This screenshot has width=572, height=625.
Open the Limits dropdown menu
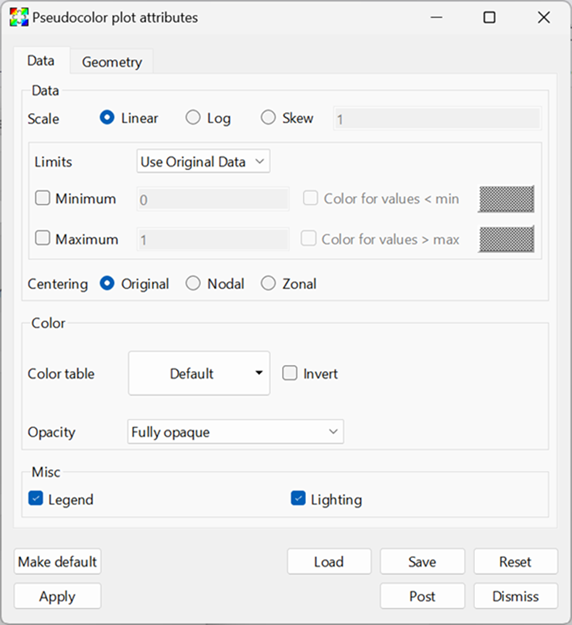tap(203, 161)
